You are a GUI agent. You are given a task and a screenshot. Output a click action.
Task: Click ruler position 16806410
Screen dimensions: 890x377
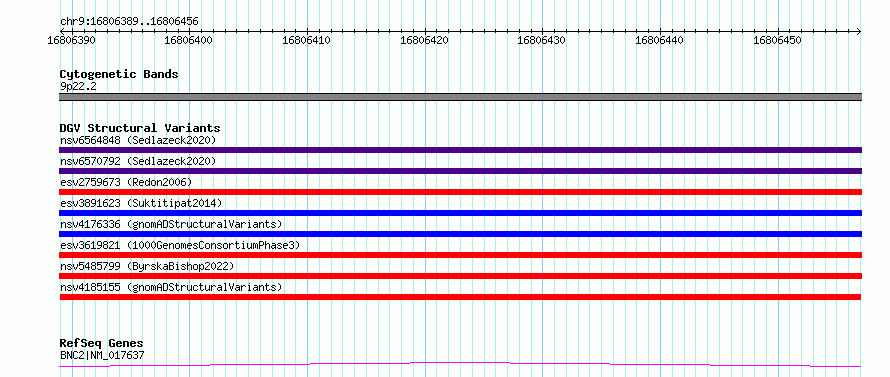tap(307, 40)
